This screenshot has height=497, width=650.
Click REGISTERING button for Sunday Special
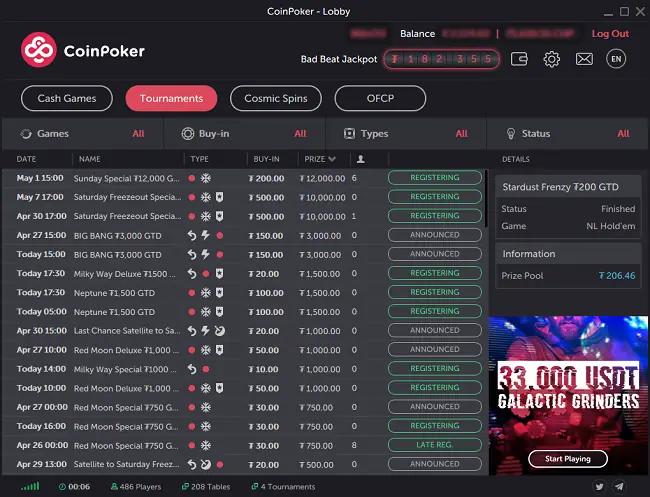[x=435, y=177]
